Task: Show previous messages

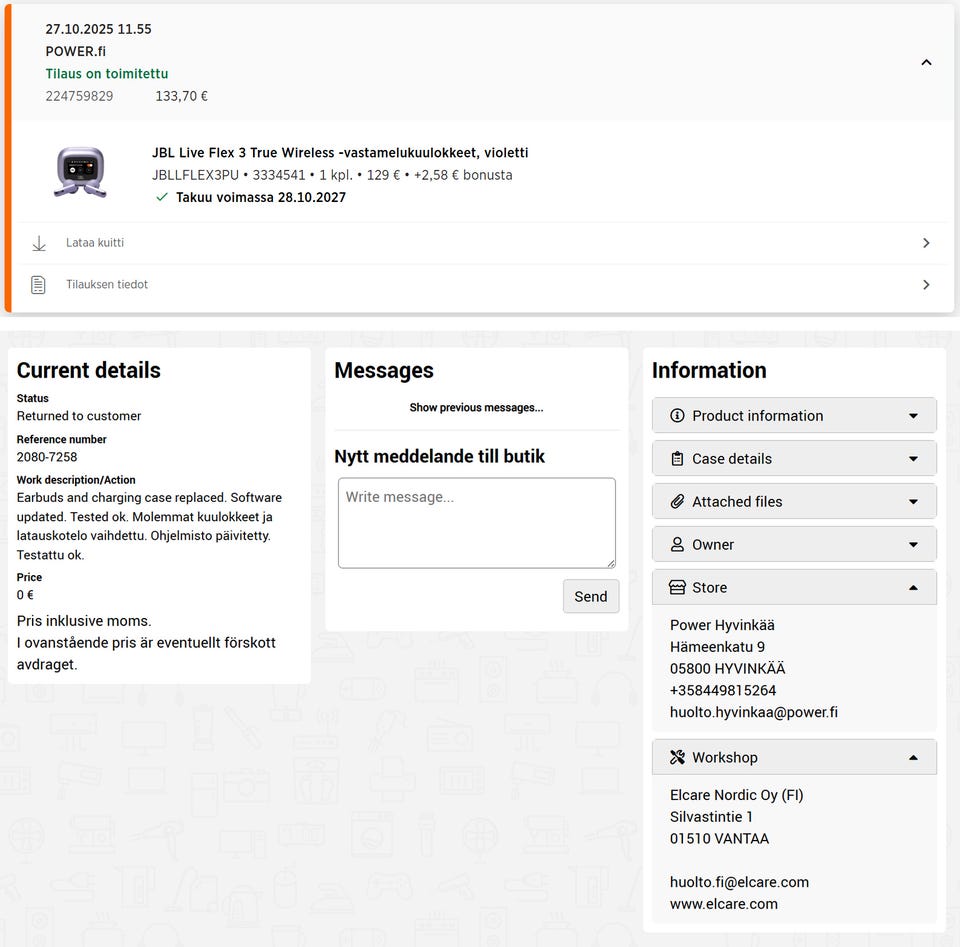Action: [476, 408]
